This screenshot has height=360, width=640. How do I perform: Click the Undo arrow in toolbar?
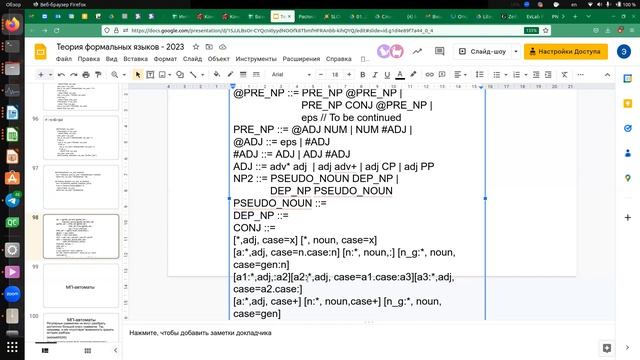point(61,75)
